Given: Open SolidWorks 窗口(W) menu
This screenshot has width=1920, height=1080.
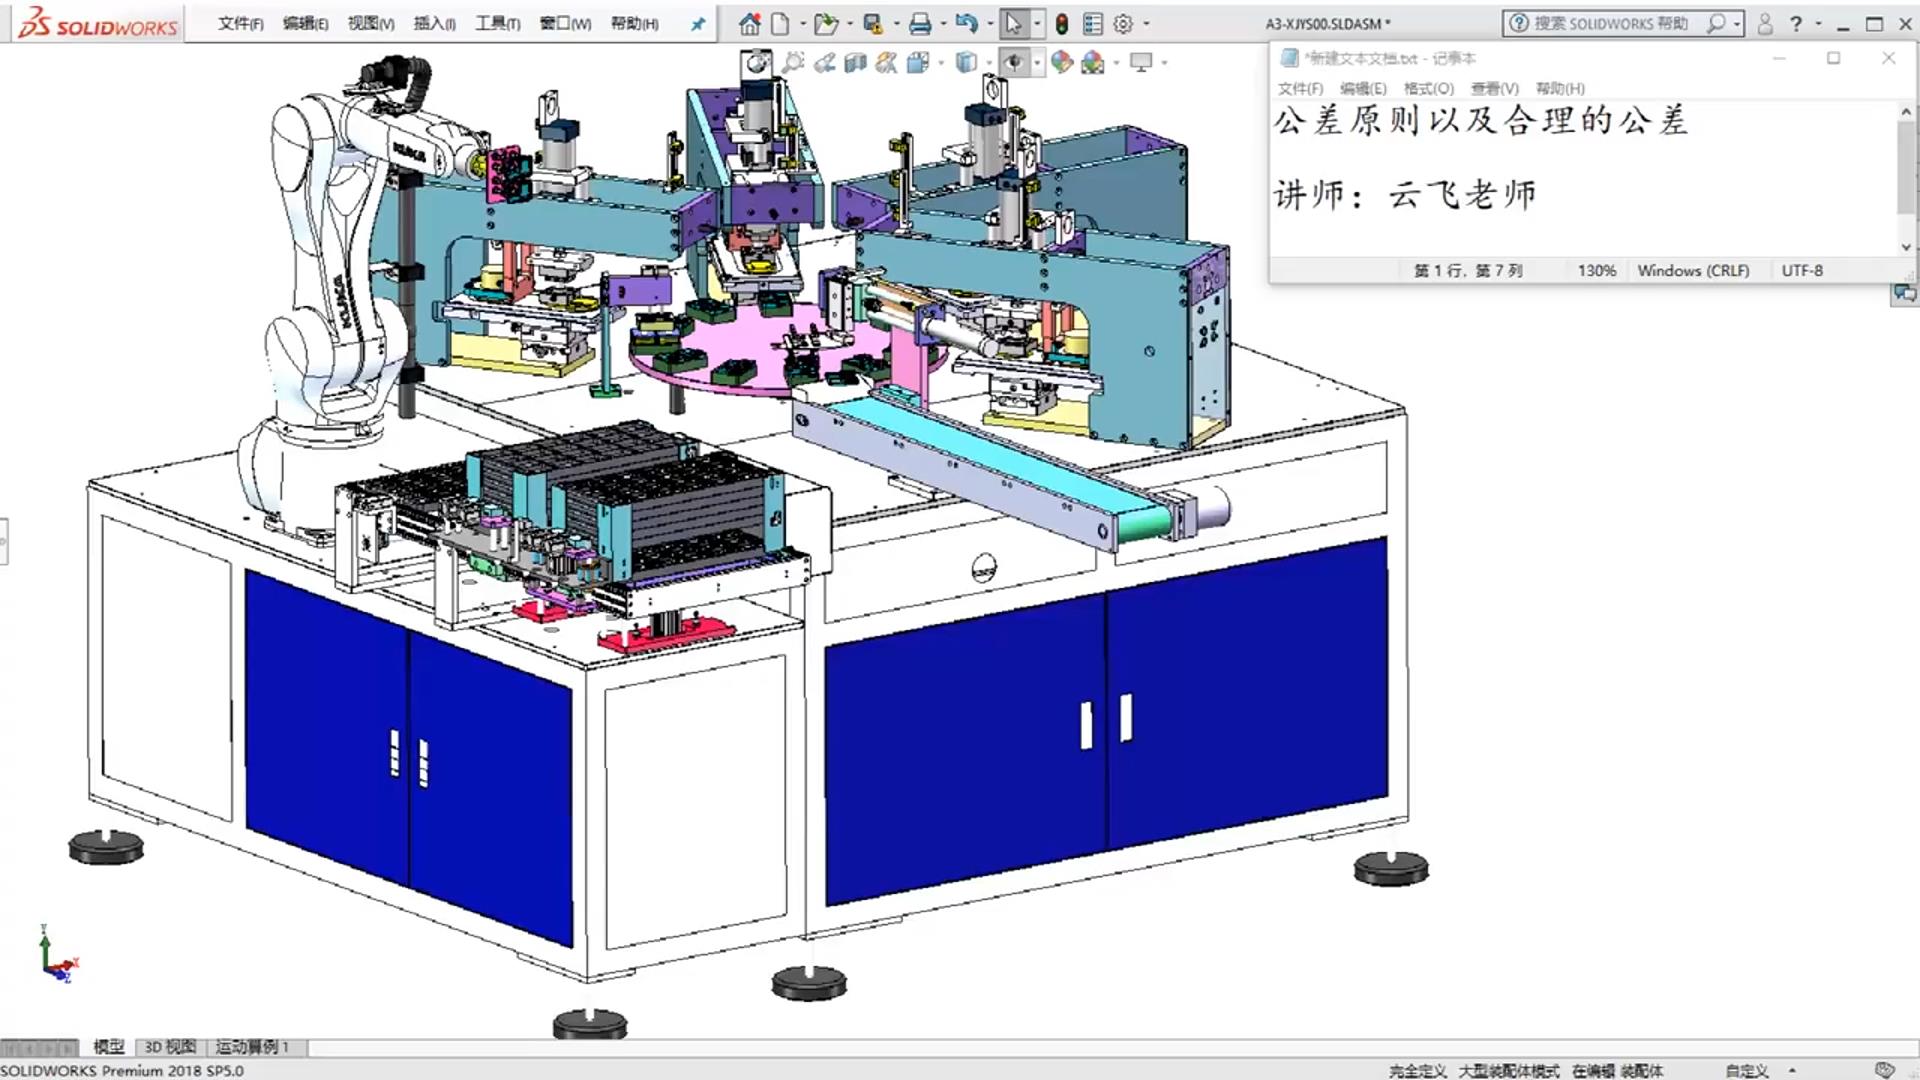Looking at the screenshot, I should (566, 23).
